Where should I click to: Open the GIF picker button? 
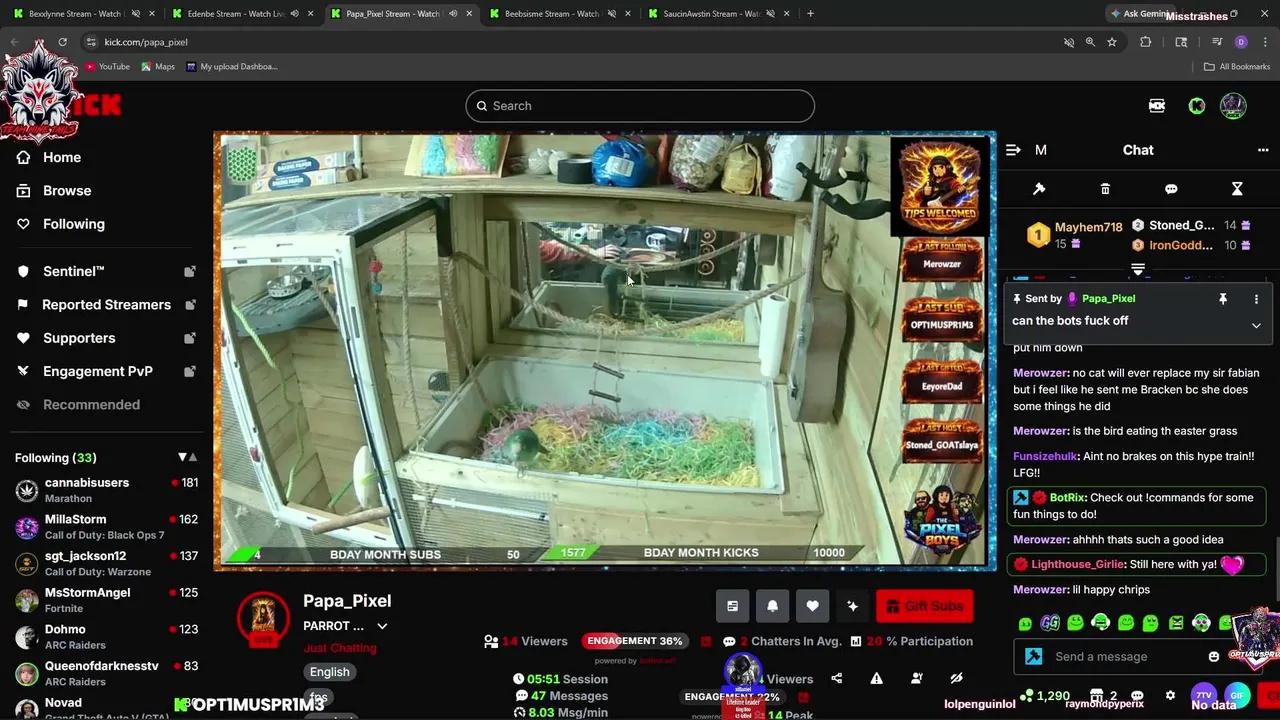(1237, 695)
